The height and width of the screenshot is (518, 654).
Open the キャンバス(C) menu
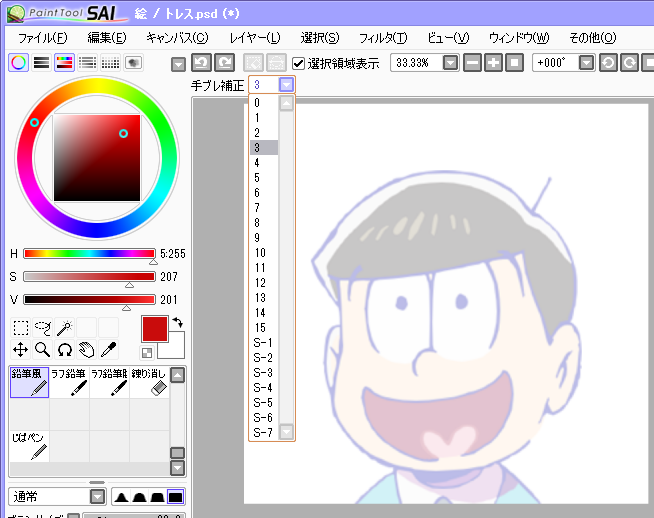tap(177, 38)
